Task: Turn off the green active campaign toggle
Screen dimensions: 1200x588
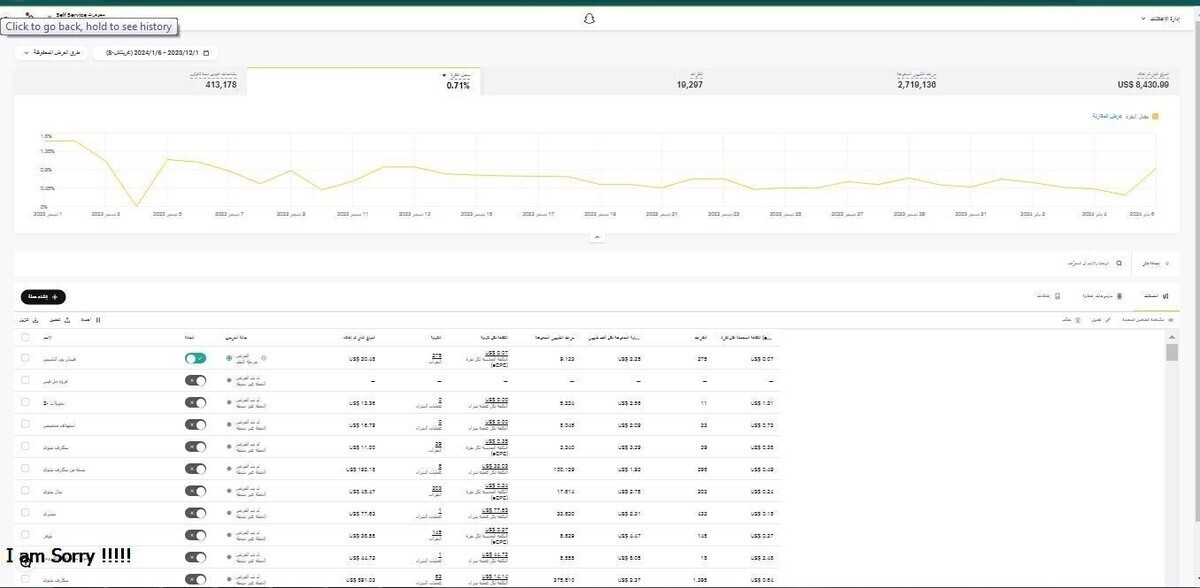Action: point(195,358)
